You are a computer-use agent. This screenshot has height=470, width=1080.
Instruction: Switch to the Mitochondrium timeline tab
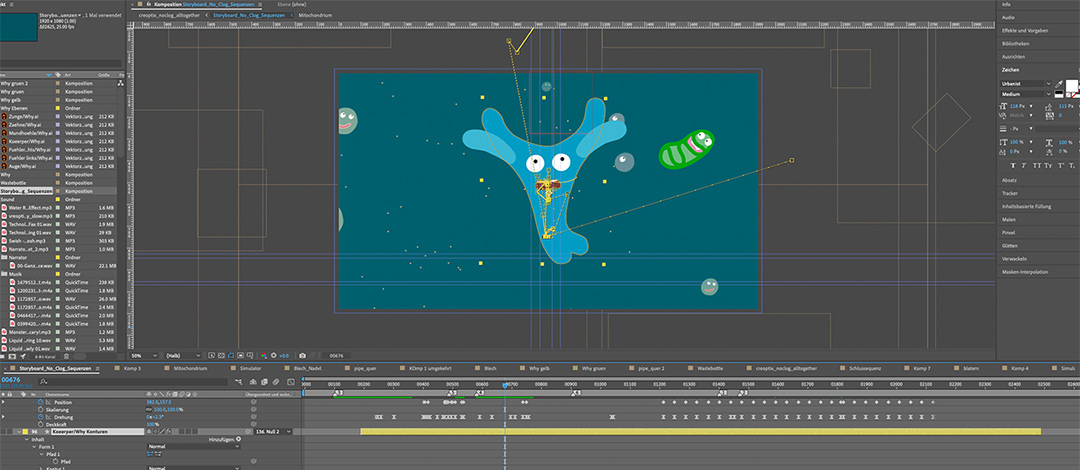189,368
